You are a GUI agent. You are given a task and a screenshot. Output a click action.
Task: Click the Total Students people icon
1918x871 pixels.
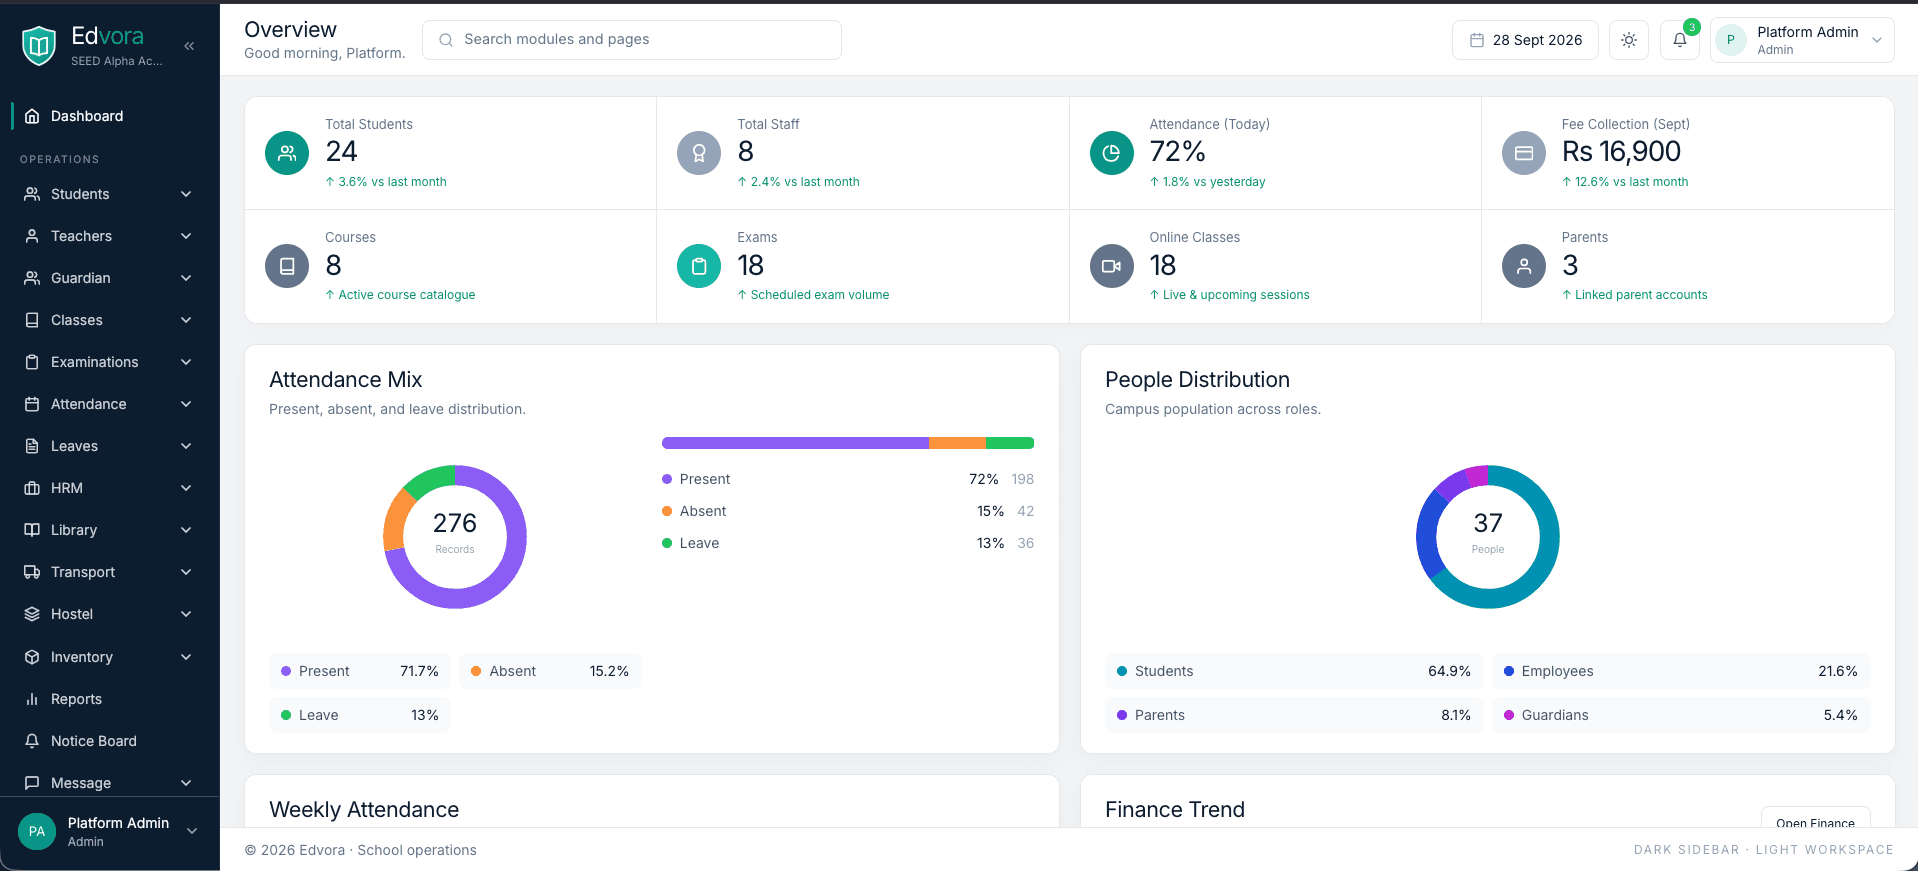pyautogui.click(x=287, y=153)
